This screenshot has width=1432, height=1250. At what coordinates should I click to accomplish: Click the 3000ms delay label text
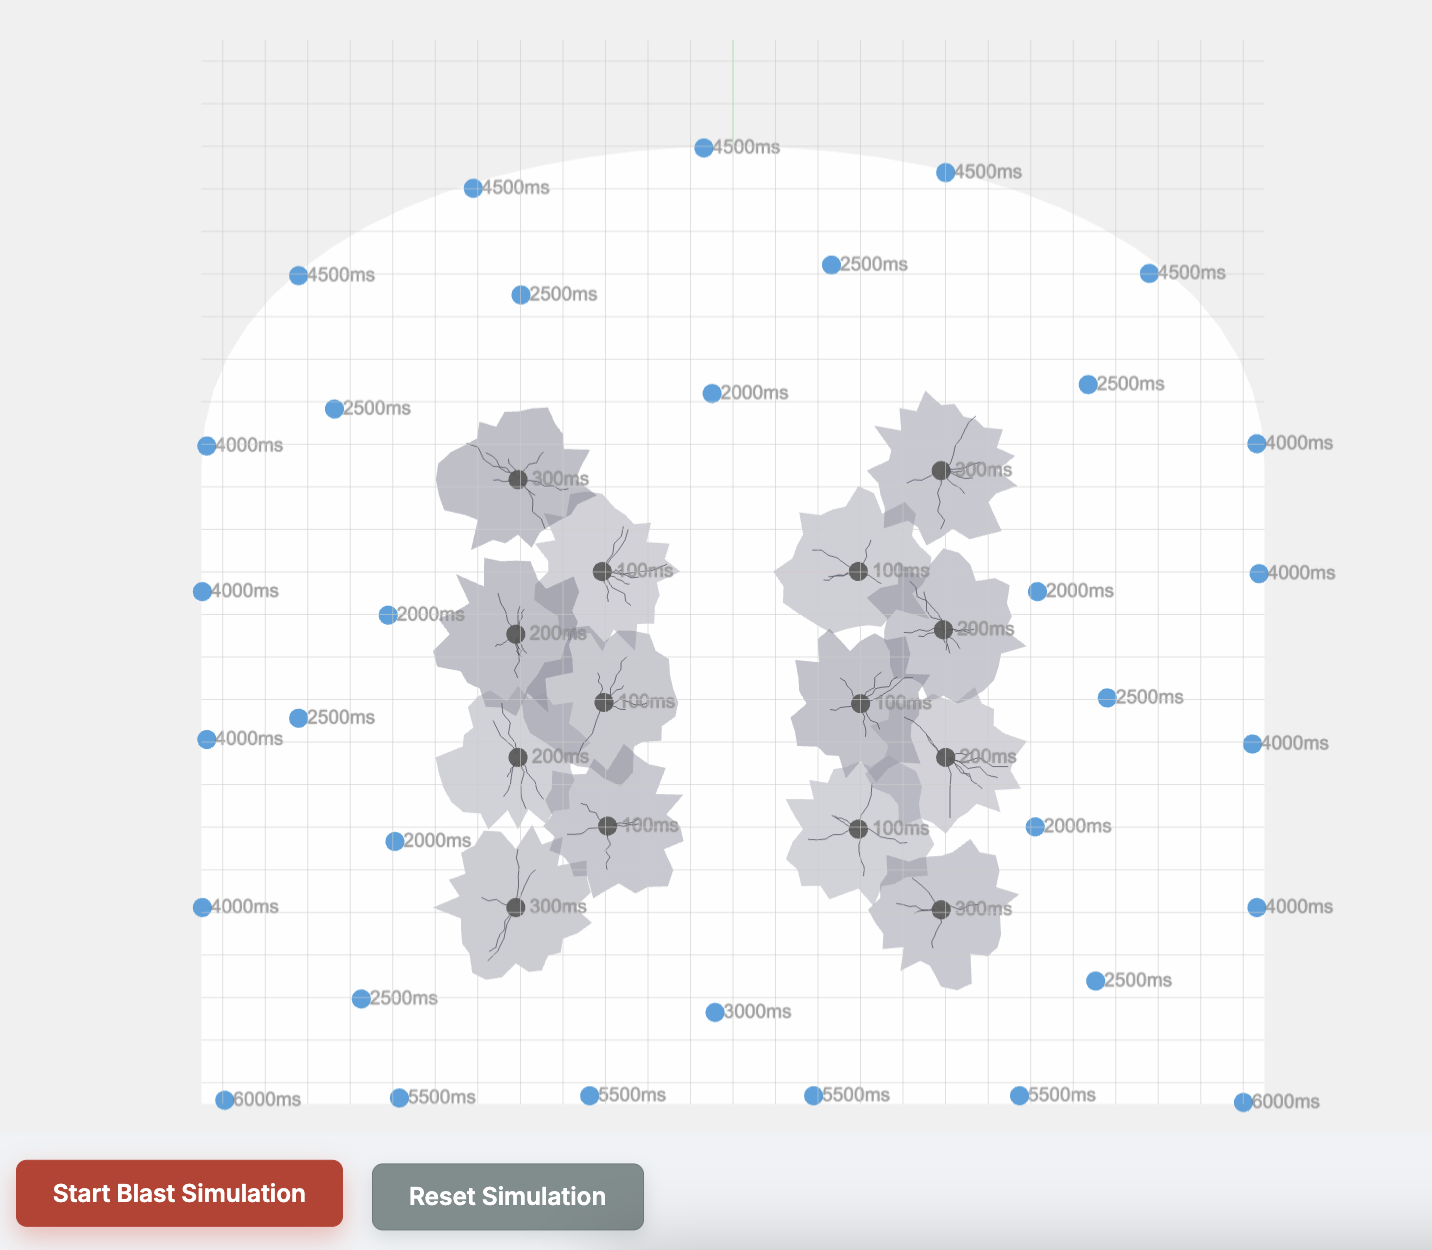point(758,1012)
